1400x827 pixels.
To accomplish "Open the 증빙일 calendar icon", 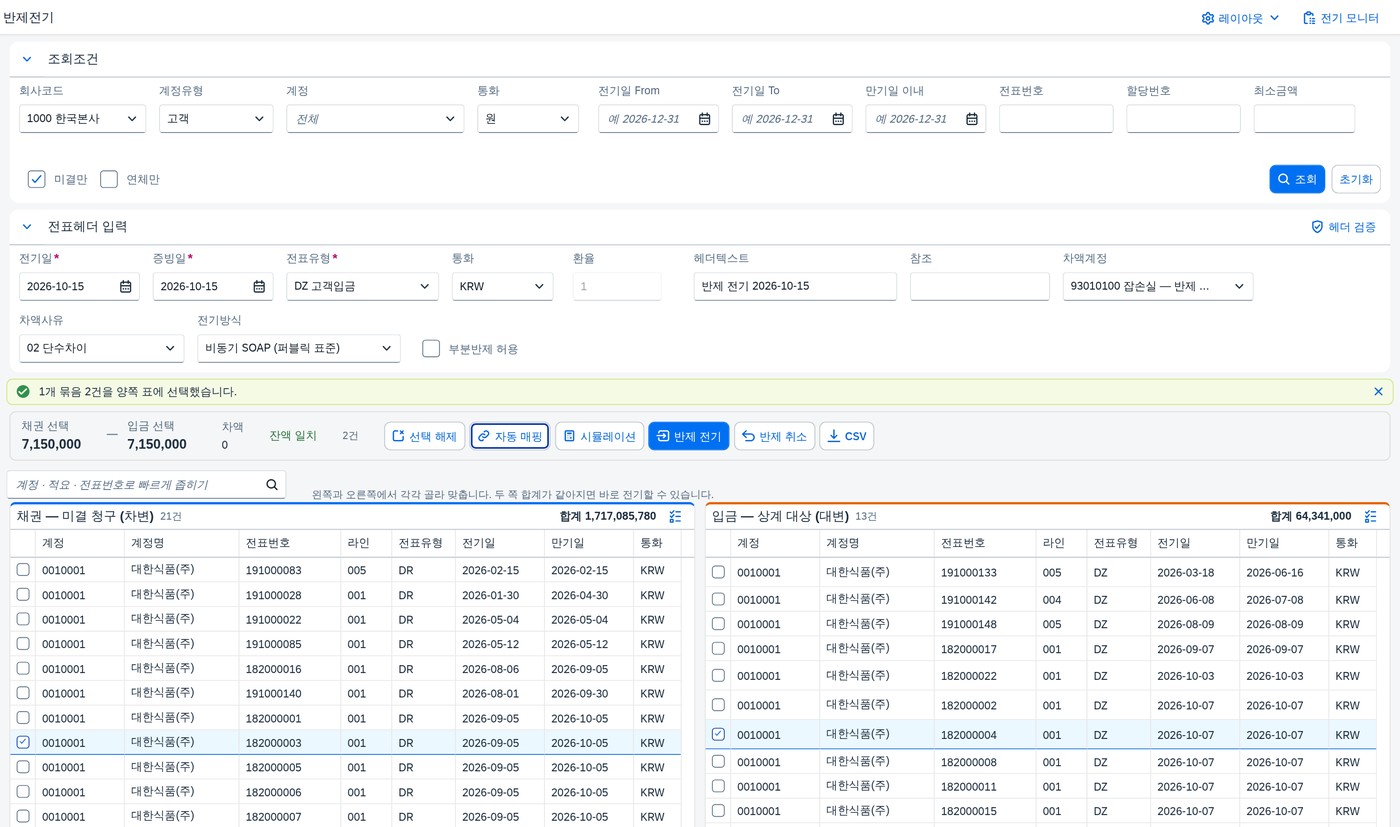I will coord(259,287).
